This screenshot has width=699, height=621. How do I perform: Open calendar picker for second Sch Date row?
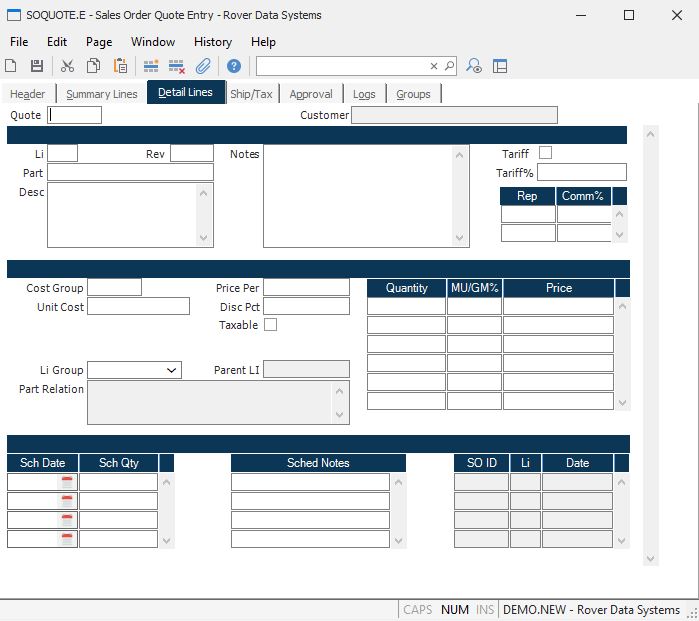coord(68,501)
